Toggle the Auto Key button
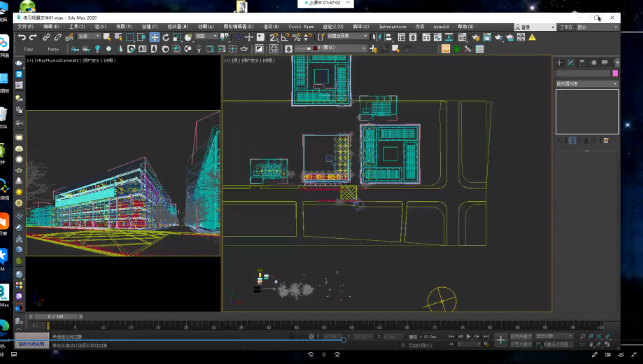Image resolution: width=643 pixels, height=364 pixels. pyautogui.click(x=521, y=336)
